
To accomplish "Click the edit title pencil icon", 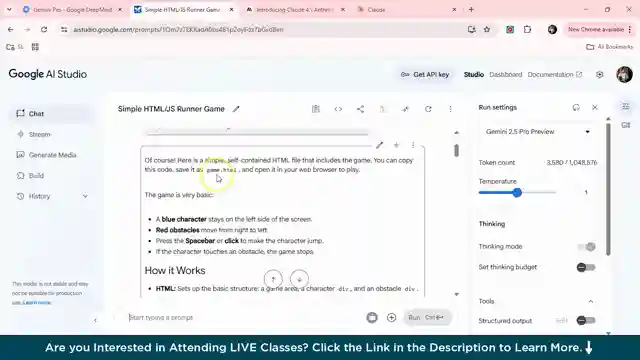I will coord(236,109).
